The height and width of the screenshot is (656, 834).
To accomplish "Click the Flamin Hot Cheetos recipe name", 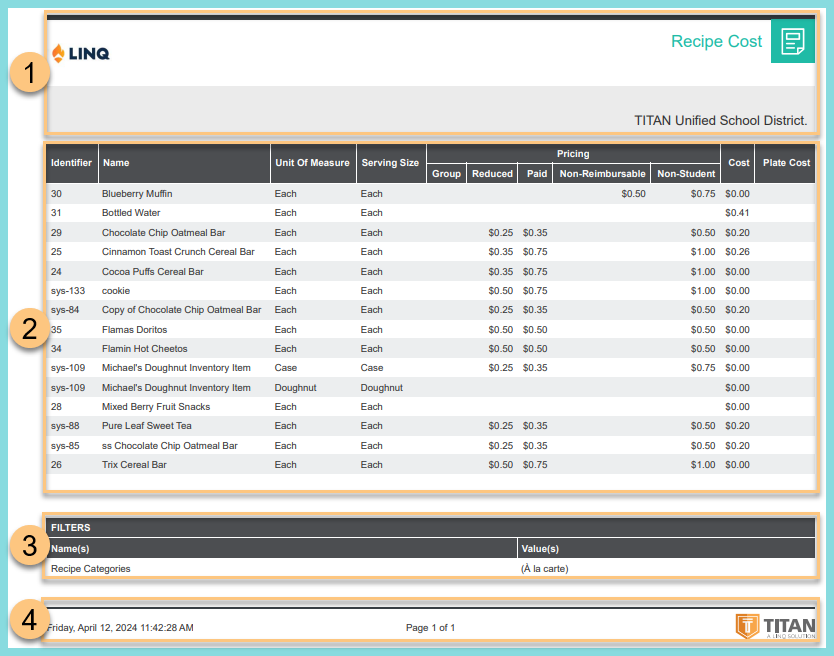I will pos(144,349).
